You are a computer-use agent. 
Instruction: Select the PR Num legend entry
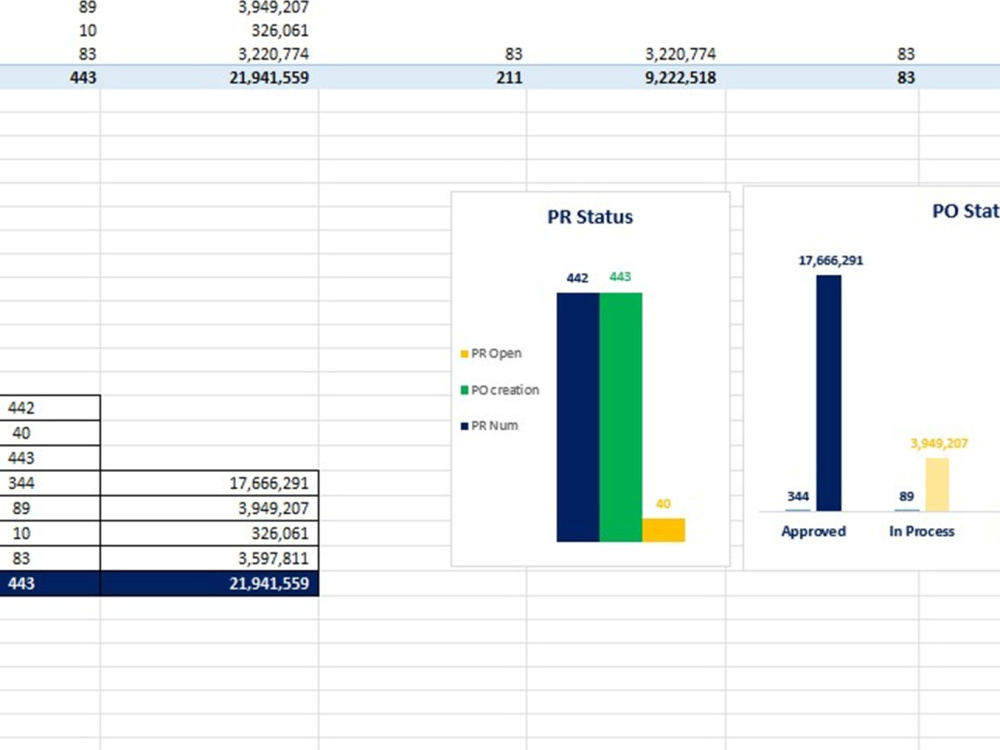pos(489,425)
